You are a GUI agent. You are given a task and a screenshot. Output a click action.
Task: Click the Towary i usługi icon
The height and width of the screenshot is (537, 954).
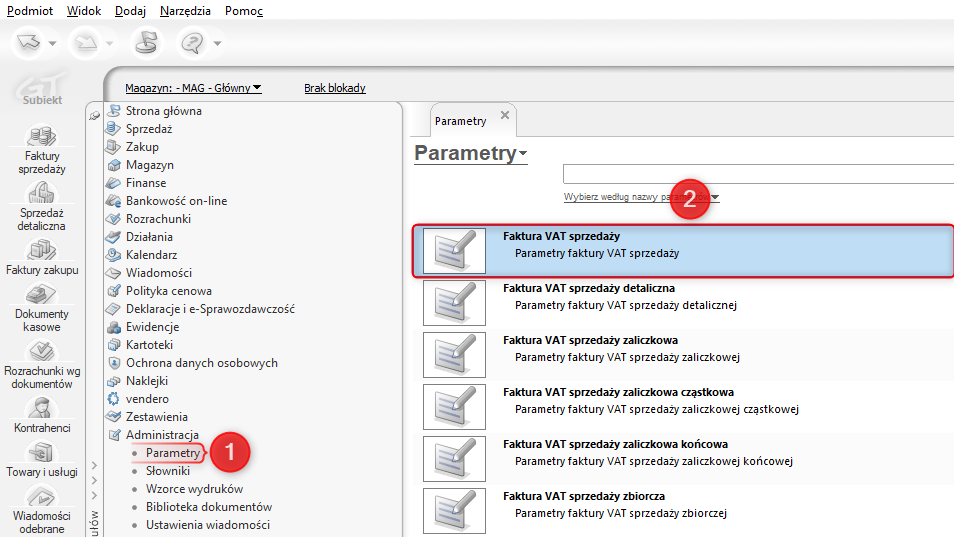(41, 454)
